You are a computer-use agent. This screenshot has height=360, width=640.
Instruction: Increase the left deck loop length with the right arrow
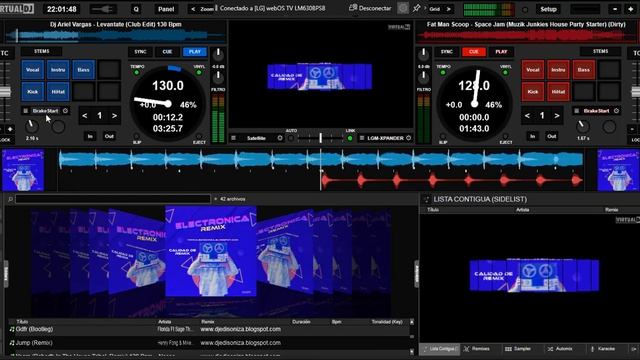pos(114,116)
